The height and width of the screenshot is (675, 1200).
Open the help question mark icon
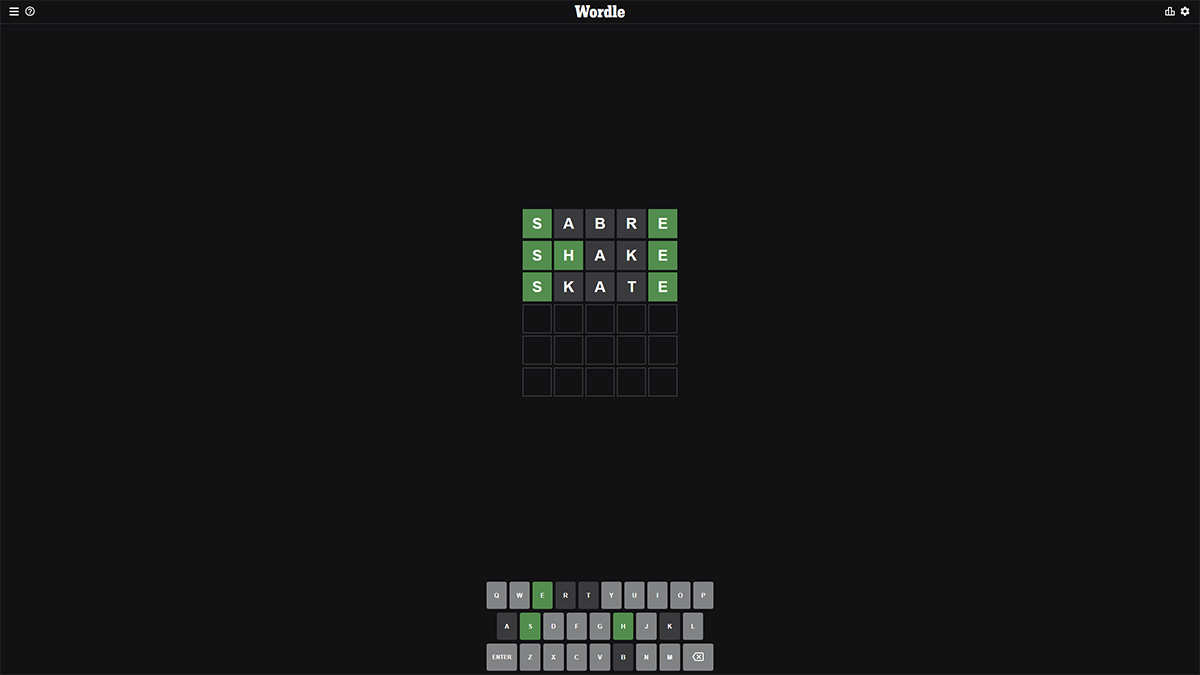point(30,12)
